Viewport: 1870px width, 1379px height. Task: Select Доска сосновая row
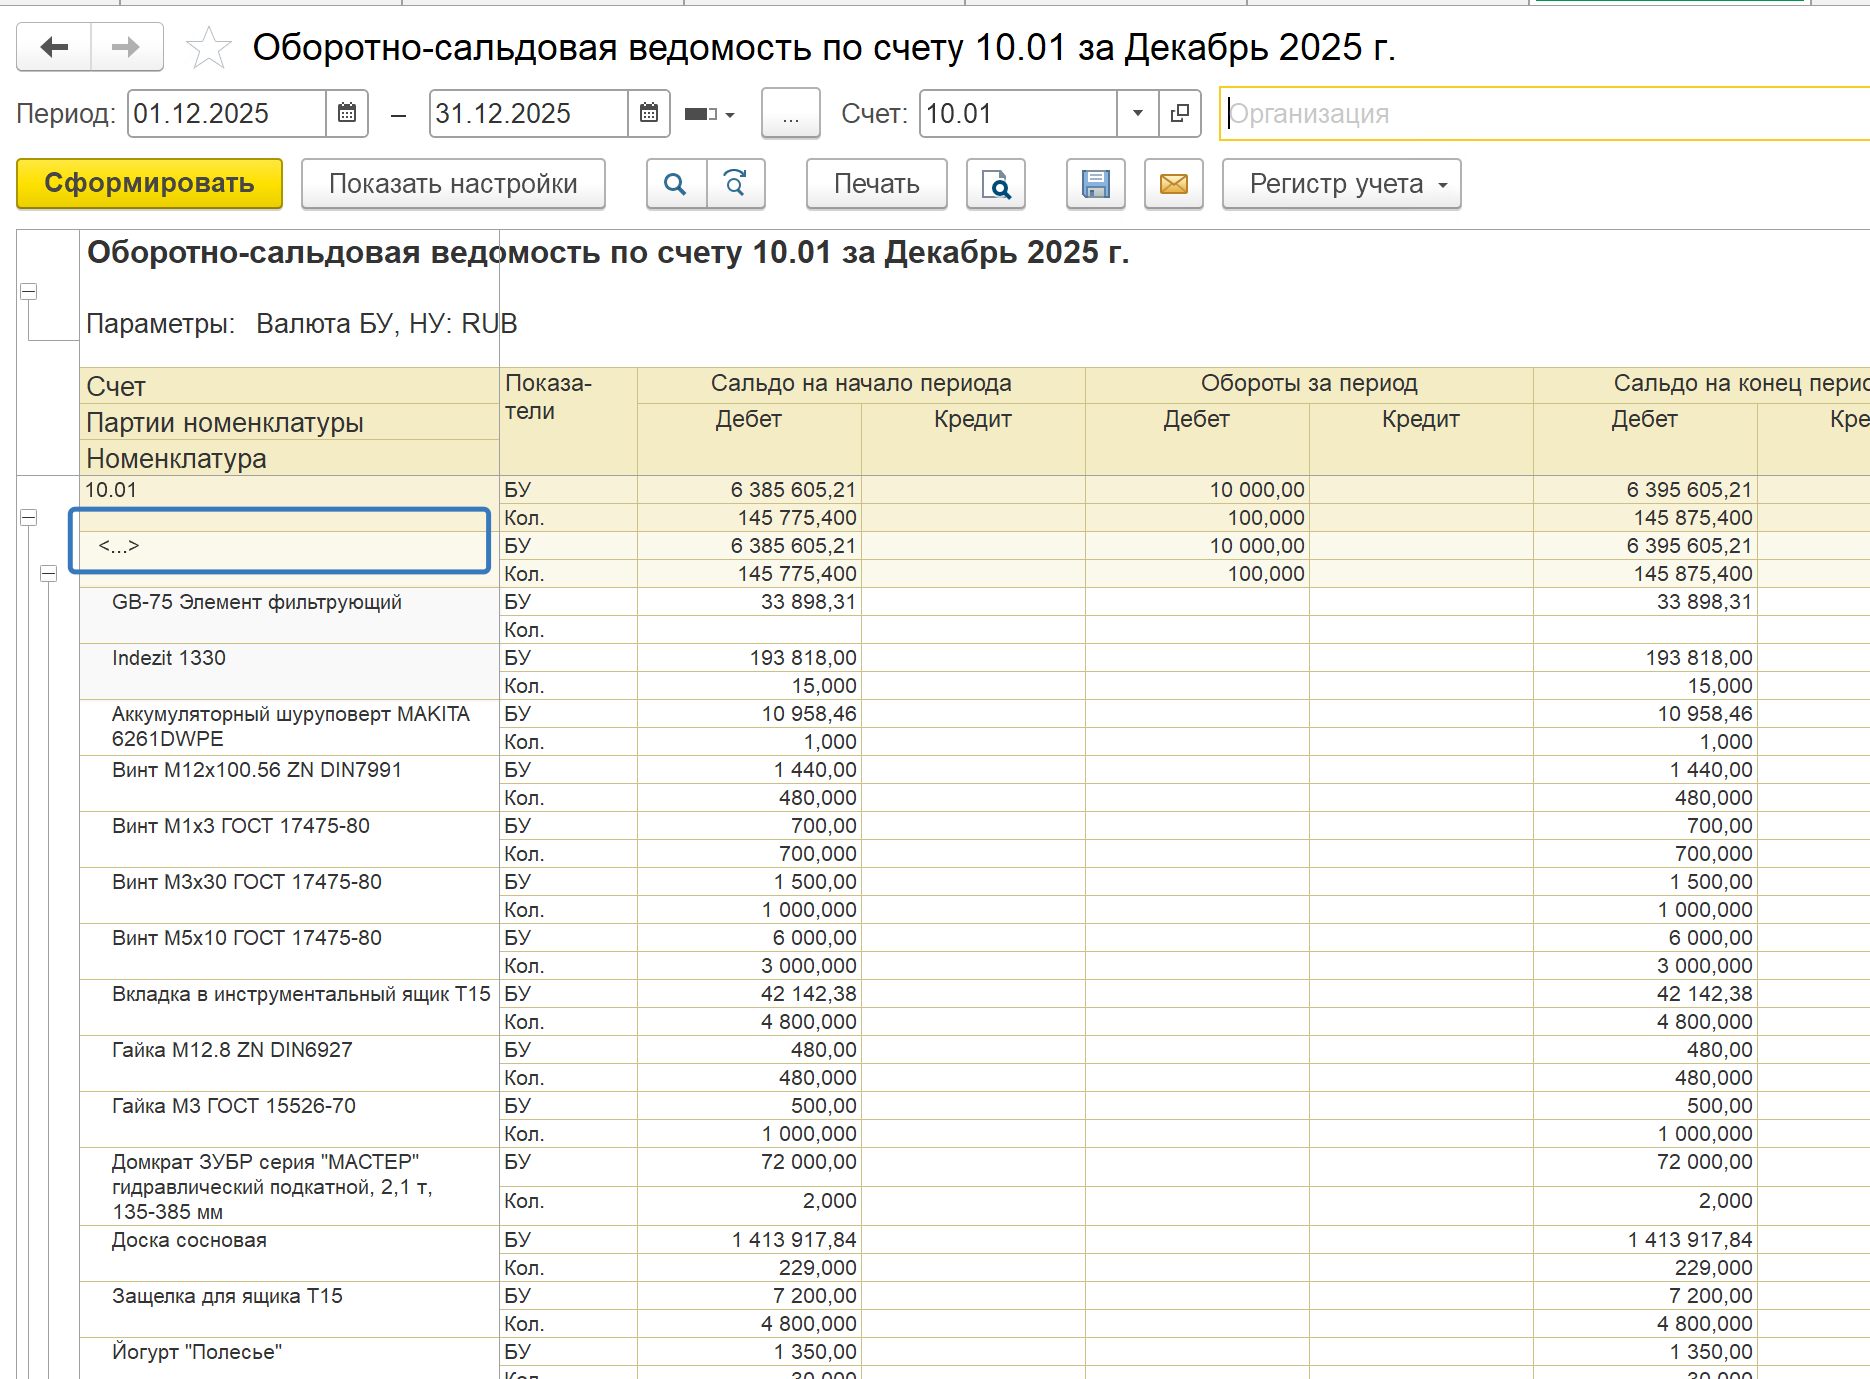[289, 1253]
